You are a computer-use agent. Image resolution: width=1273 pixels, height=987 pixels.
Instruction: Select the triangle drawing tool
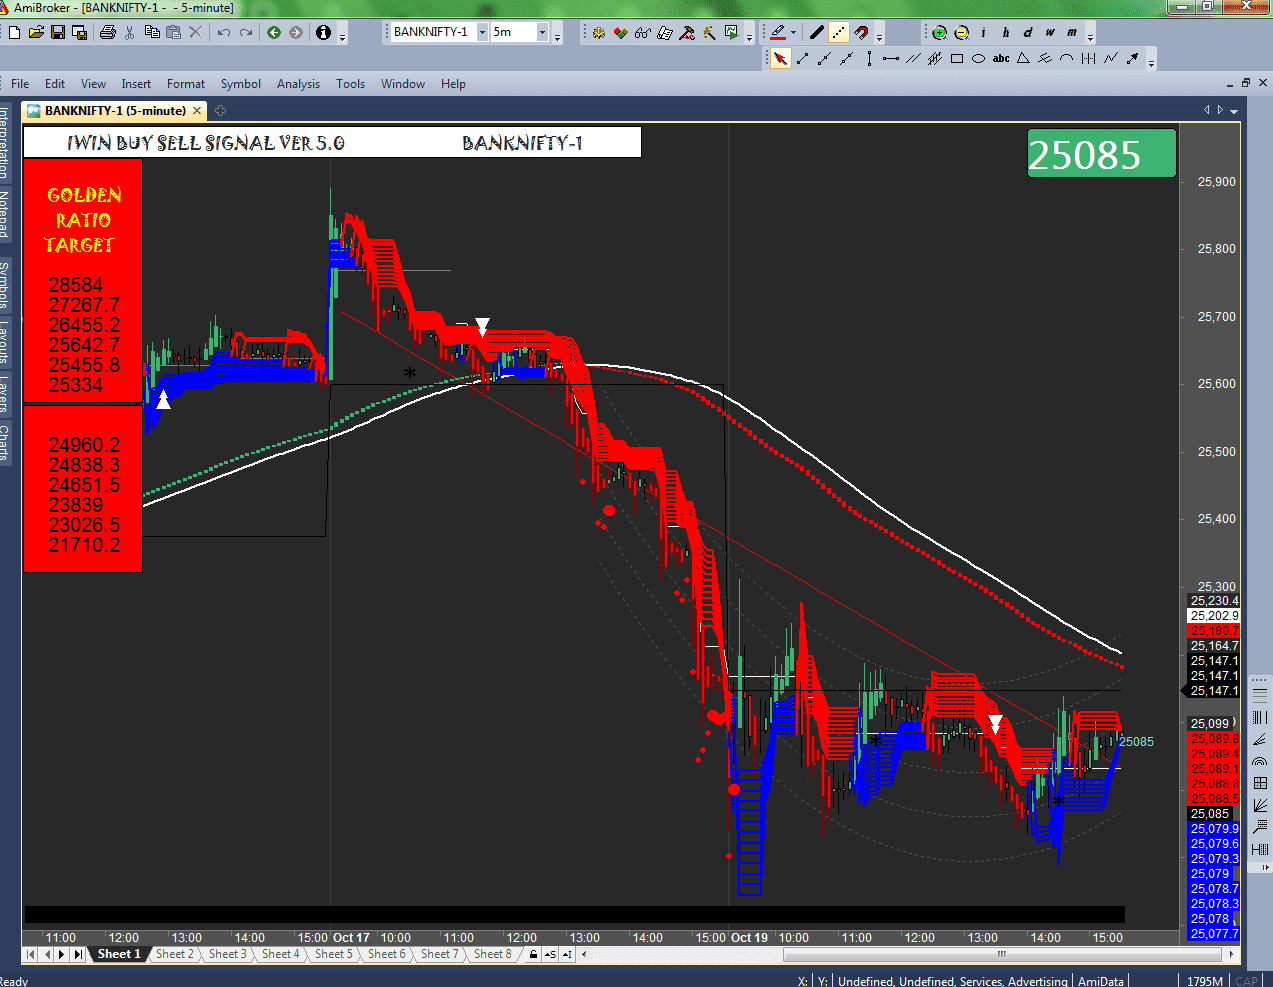[1023, 58]
